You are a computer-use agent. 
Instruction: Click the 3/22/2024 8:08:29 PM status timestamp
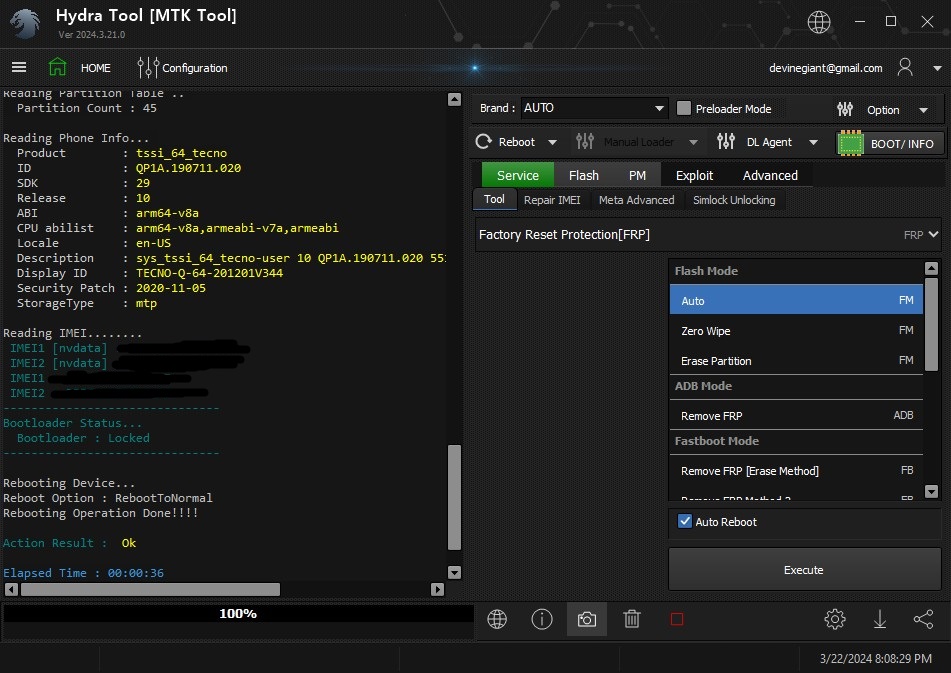coord(876,658)
